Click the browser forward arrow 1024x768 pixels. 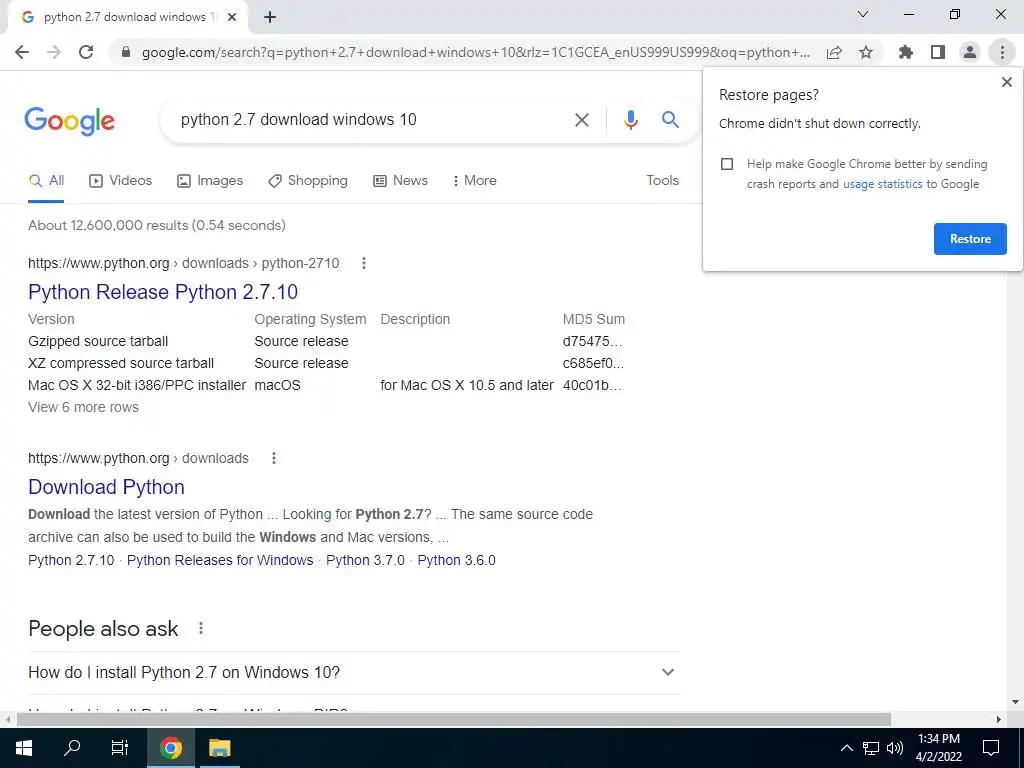coord(54,52)
